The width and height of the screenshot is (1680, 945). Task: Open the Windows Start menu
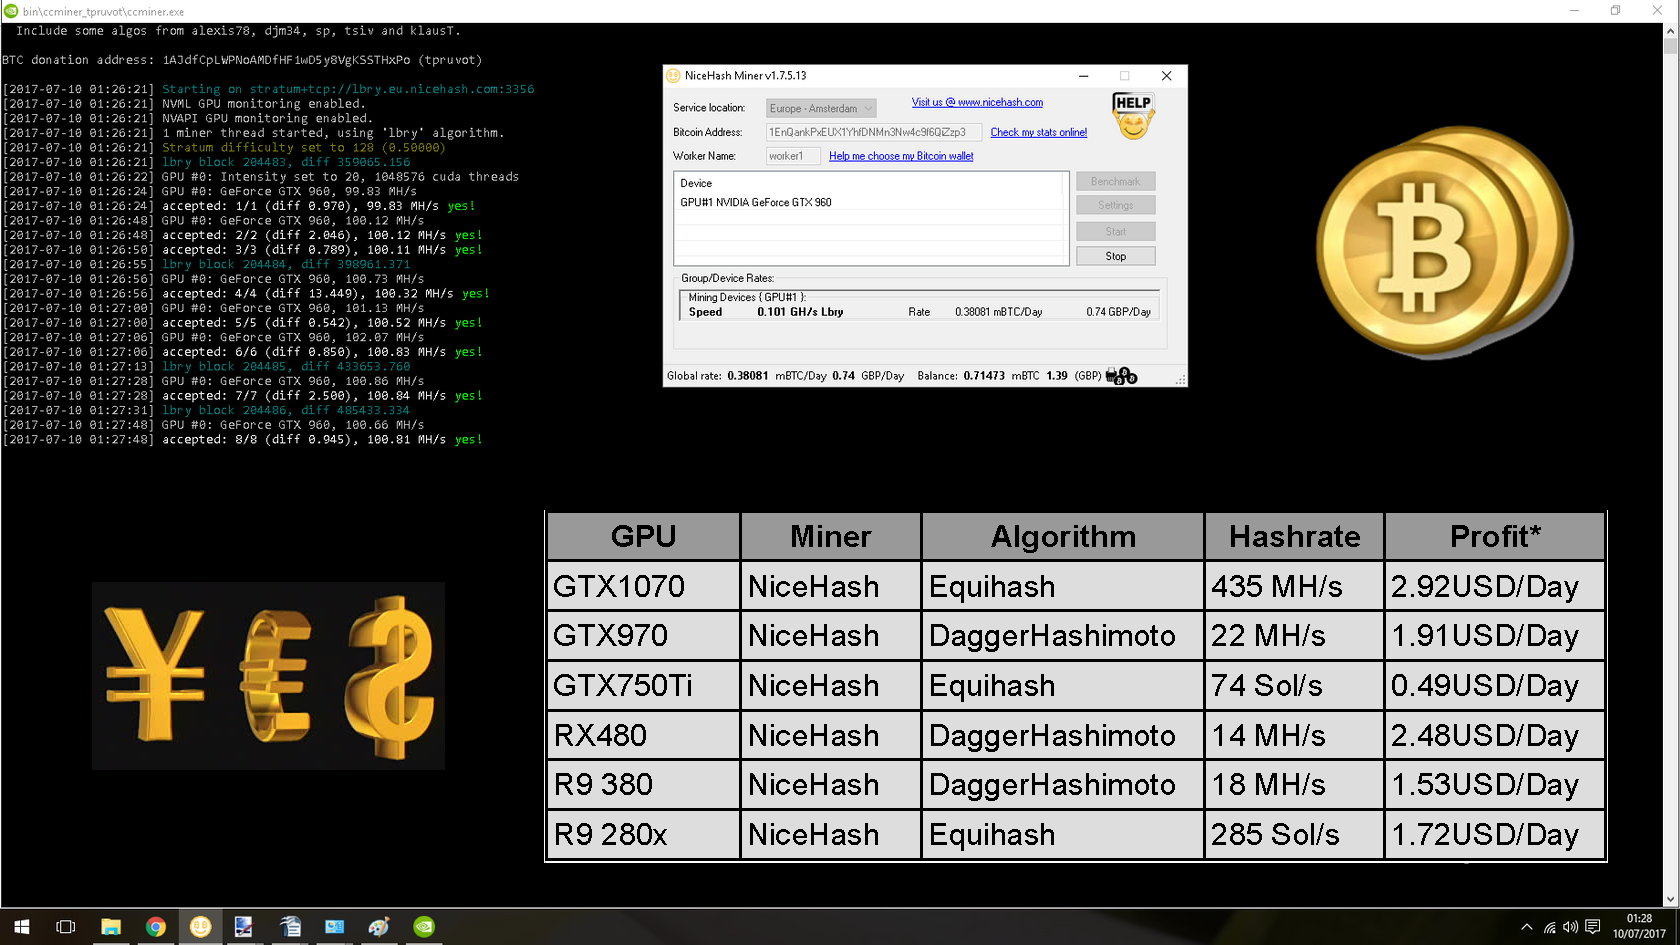pyautogui.click(x=22, y=927)
